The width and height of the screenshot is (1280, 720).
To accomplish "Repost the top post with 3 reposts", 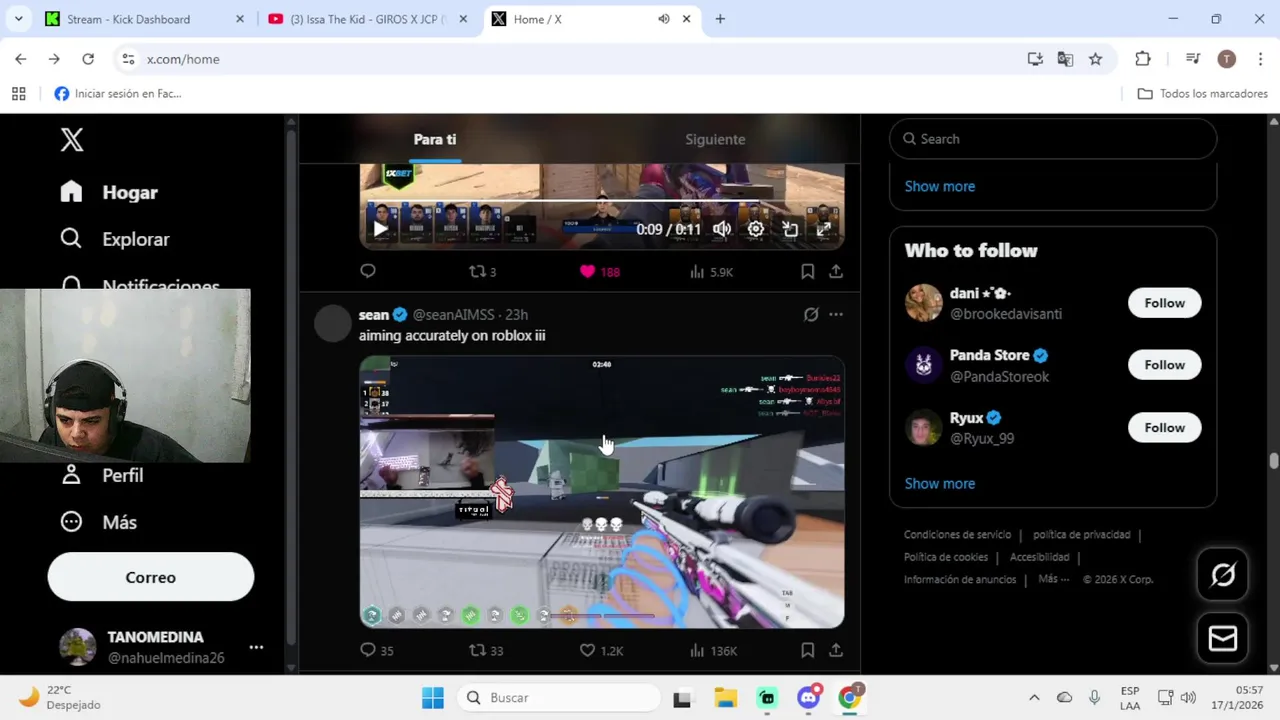I will pos(483,271).
